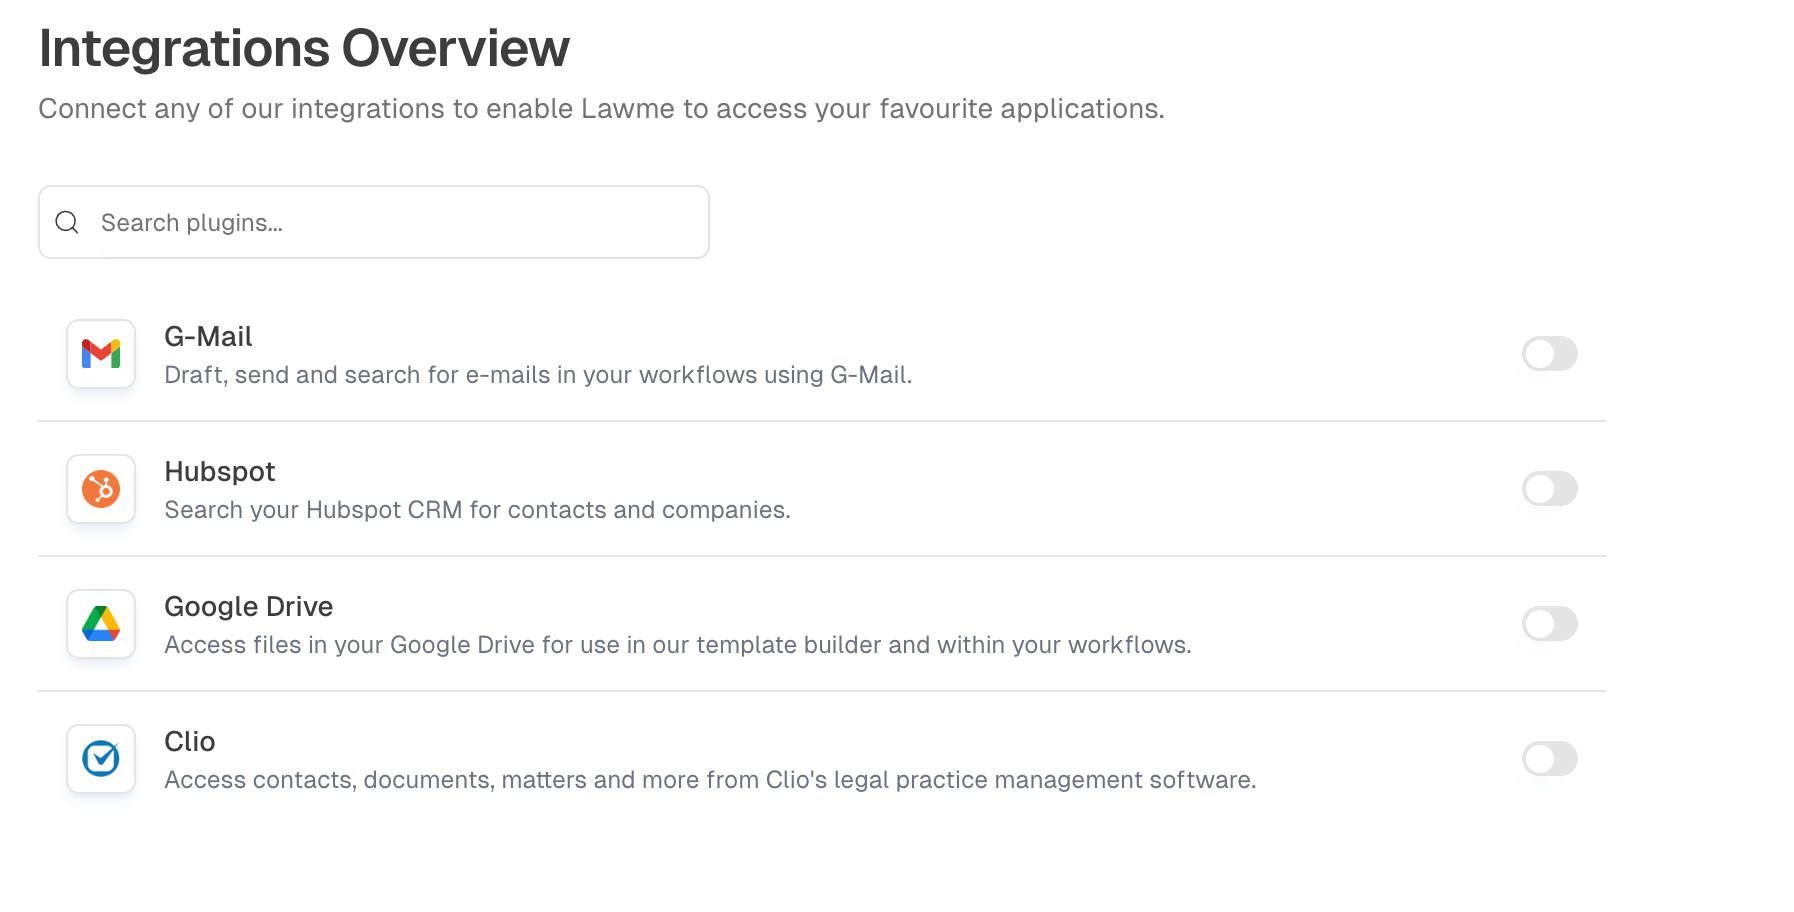
Task: Click the orange Hubspot logo tile
Action: 100,489
